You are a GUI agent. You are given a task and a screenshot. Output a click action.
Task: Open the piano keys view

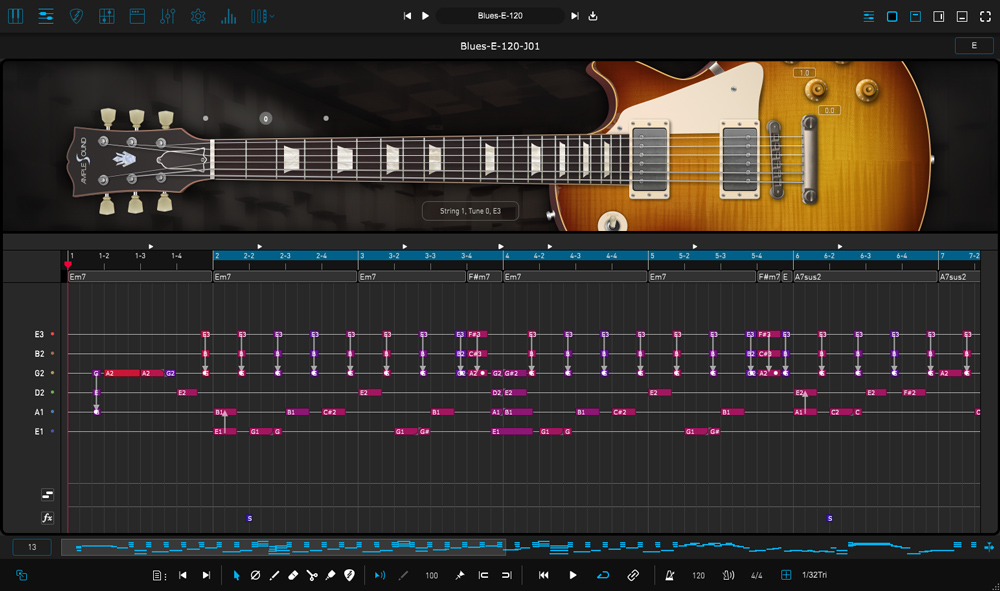pos(15,16)
